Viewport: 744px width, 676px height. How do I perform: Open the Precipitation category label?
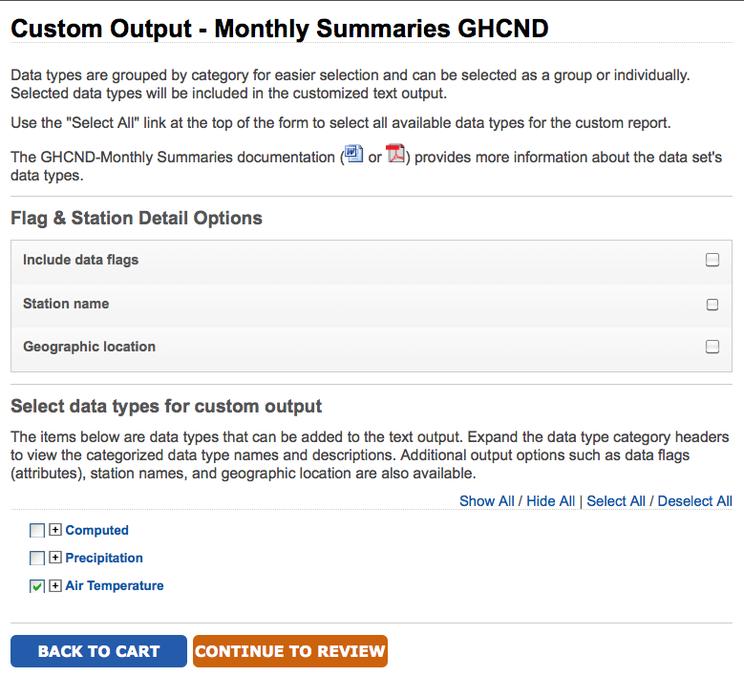tap(104, 558)
